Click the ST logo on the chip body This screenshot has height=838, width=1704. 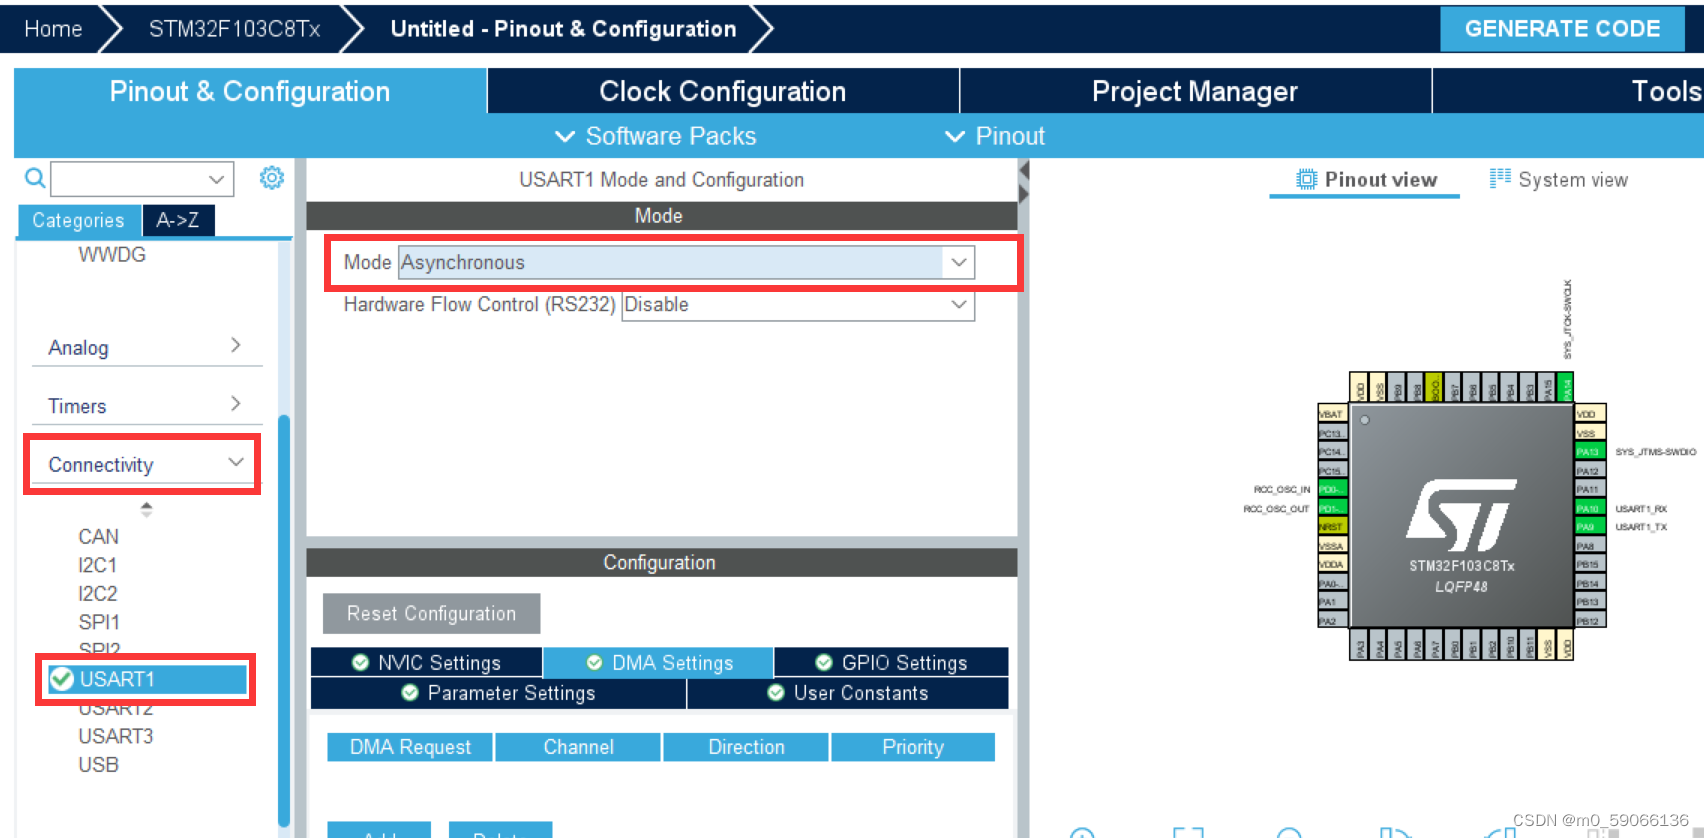pos(1462,515)
